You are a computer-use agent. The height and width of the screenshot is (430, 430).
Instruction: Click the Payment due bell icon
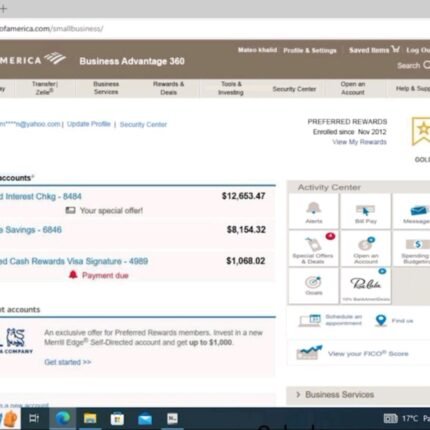click(73, 275)
